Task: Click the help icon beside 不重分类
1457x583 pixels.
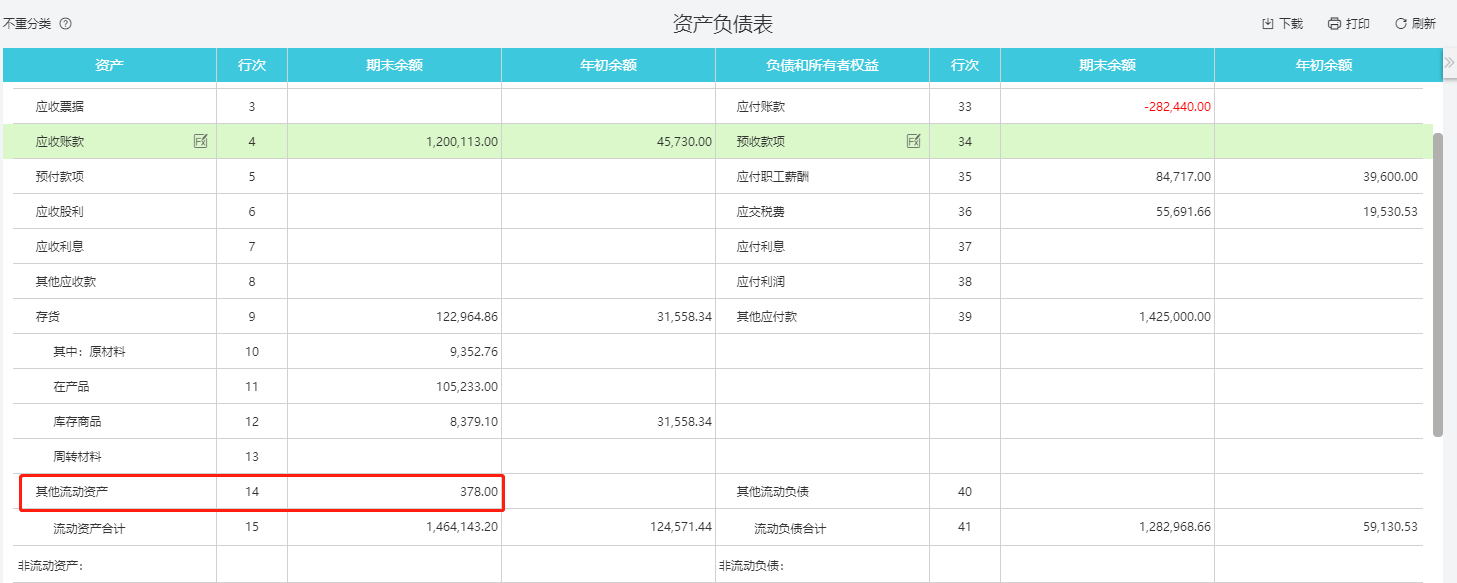Action: point(66,23)
